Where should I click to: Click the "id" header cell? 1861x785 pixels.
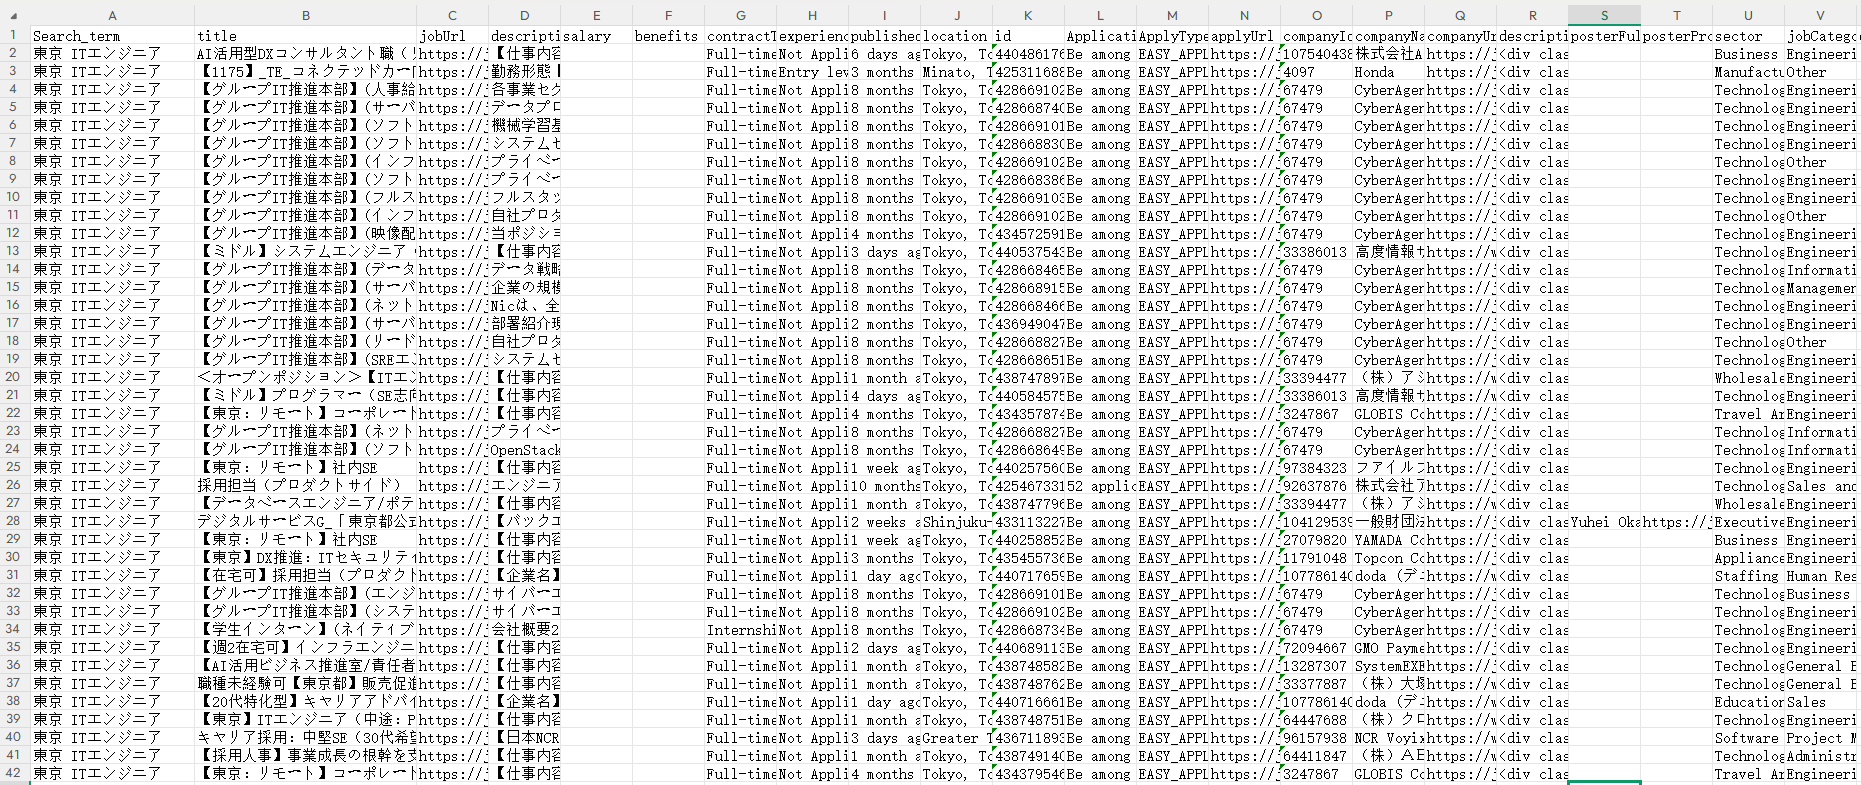point(1028,36)
